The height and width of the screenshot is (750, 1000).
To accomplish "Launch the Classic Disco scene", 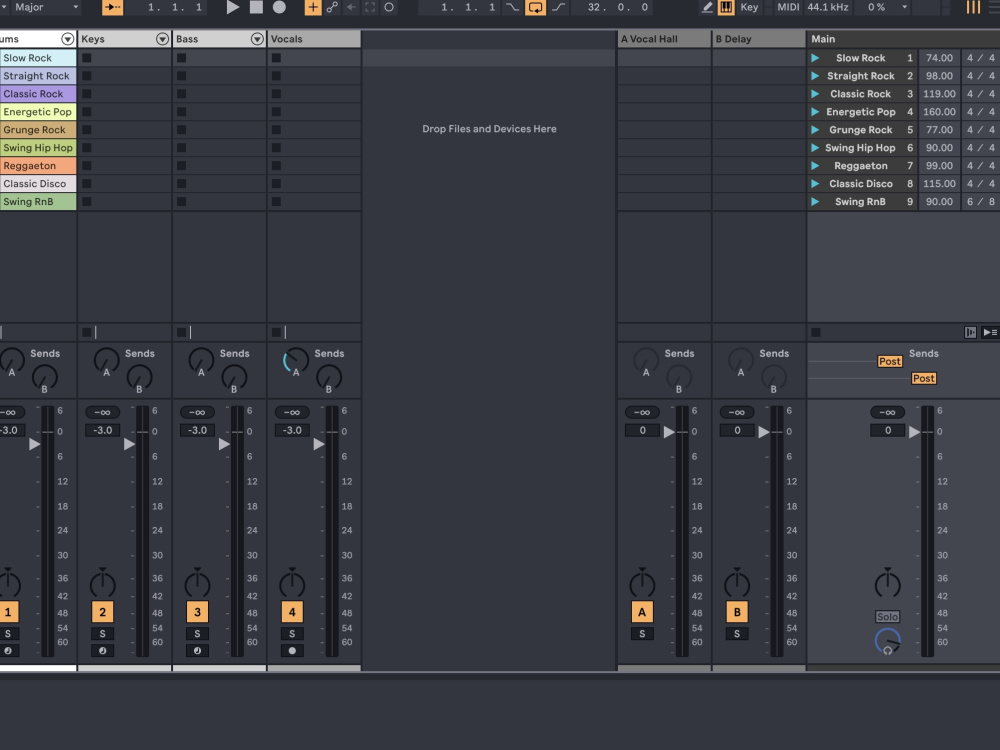I will pos(815,184).
